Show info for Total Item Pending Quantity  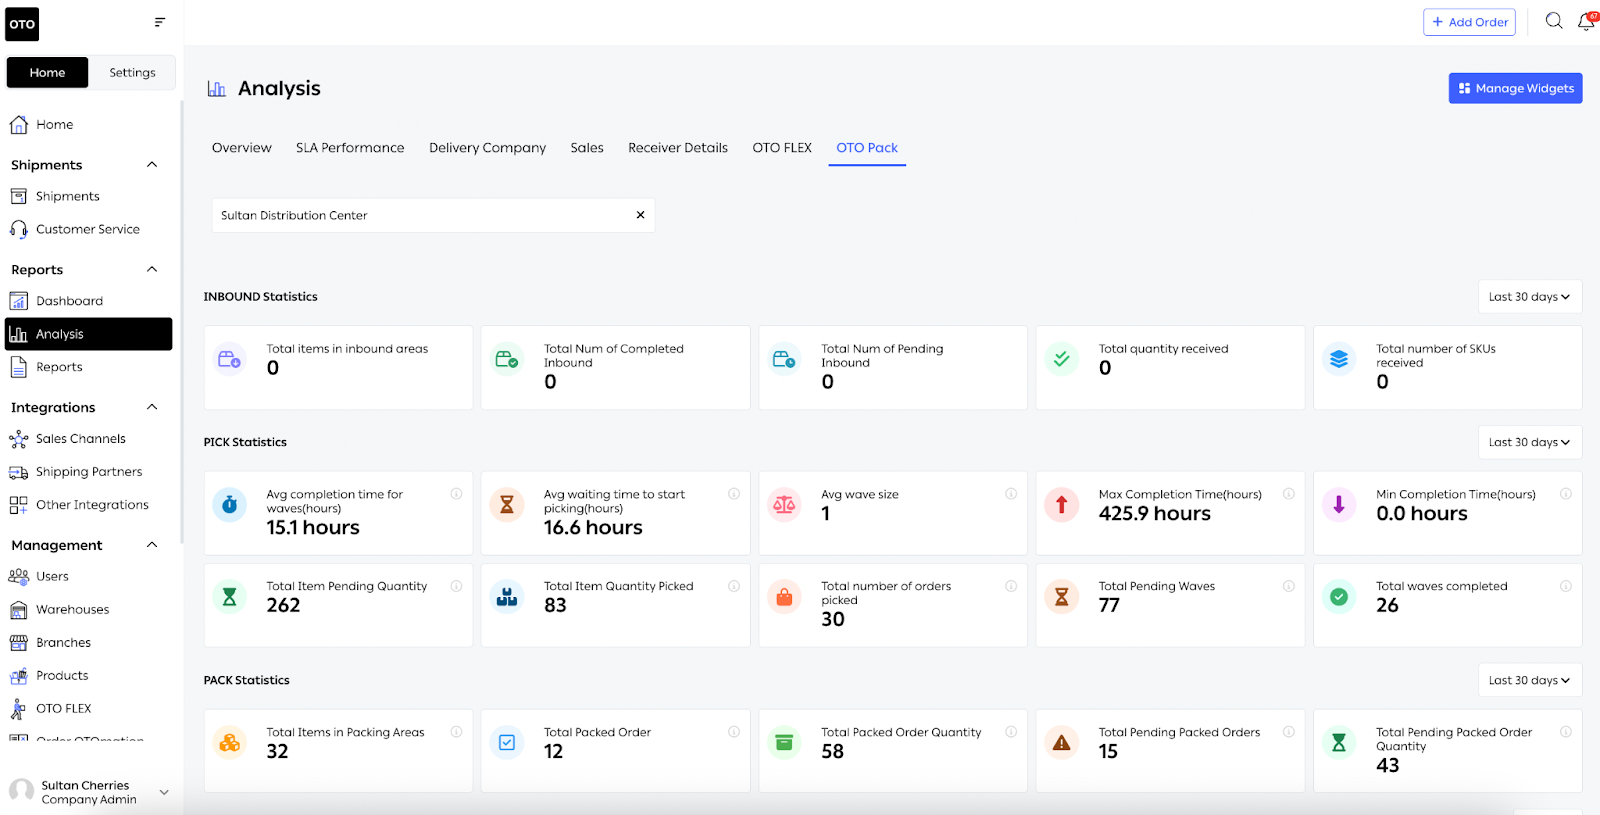456,586
